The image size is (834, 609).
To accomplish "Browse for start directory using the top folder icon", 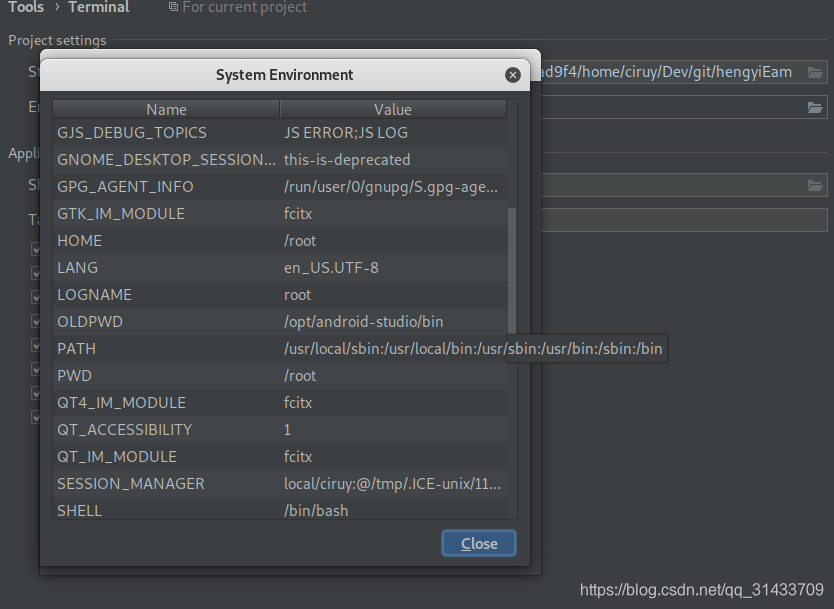I will tap(816, 72).
